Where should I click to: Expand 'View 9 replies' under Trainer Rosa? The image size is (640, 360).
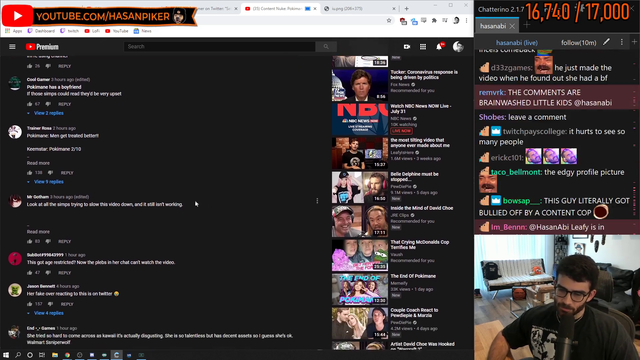(49, 182)
